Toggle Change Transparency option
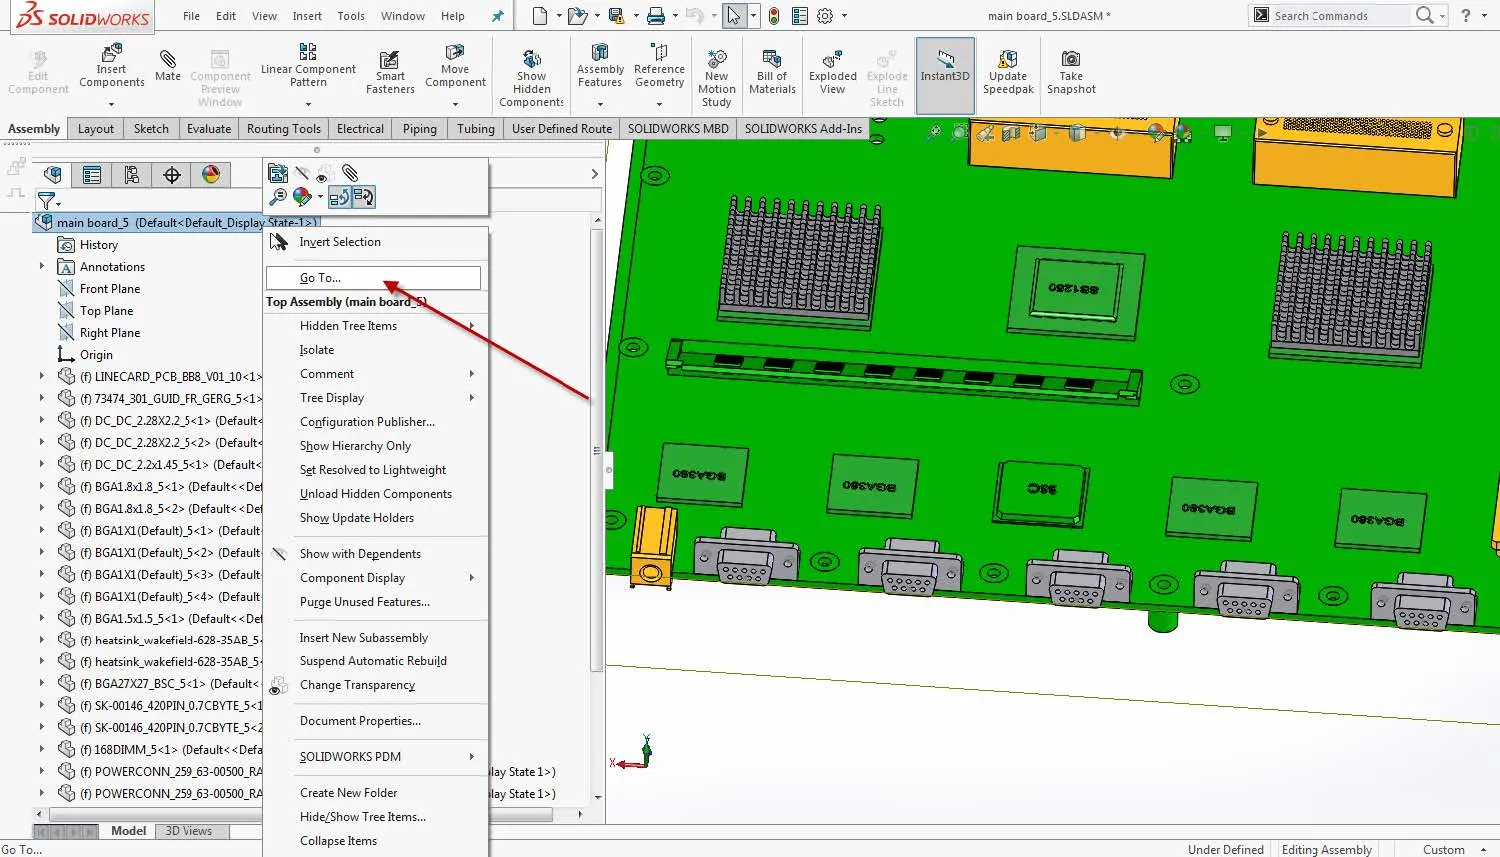This screenshot has width=1500, height=857. click(x=357, y=685)
